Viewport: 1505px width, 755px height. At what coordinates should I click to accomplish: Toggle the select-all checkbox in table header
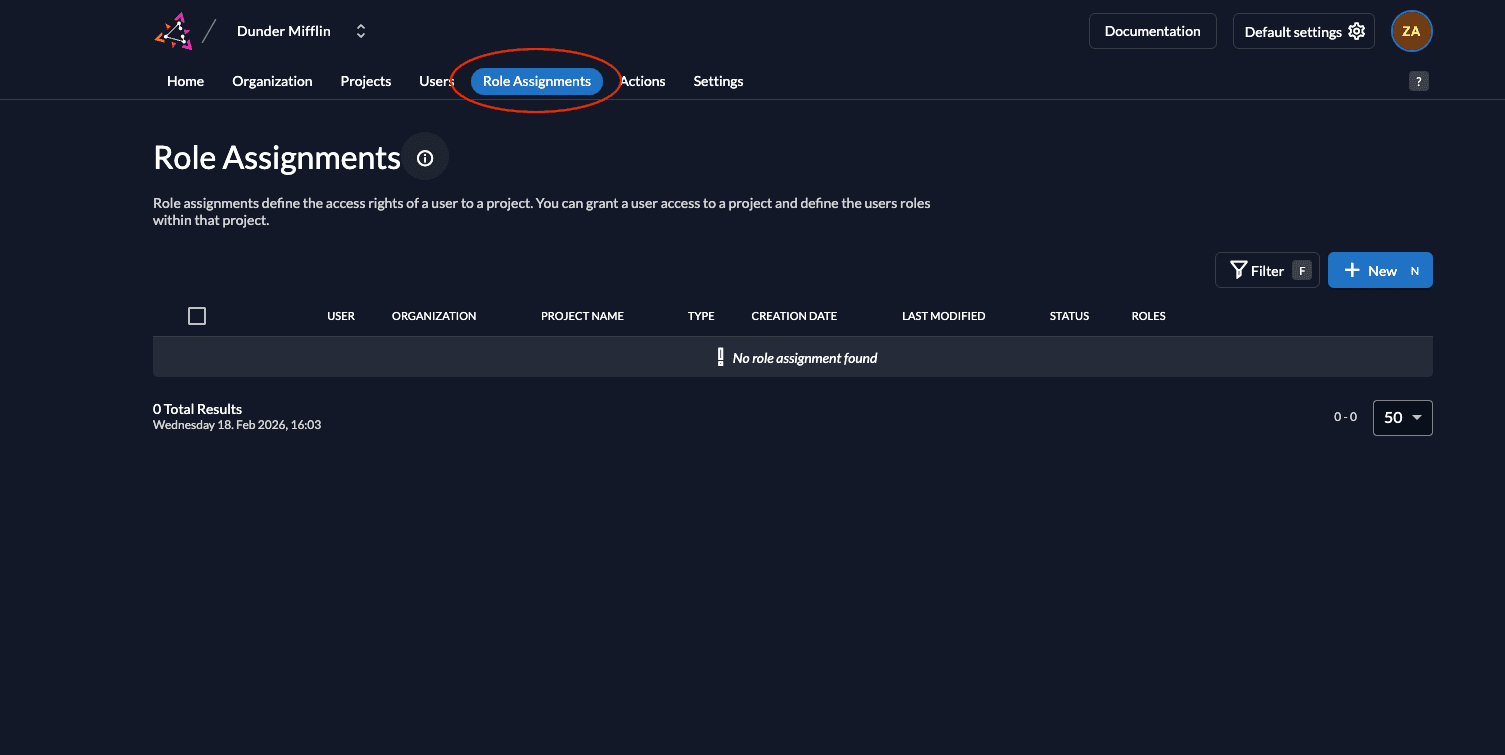[x=197, y=316]
